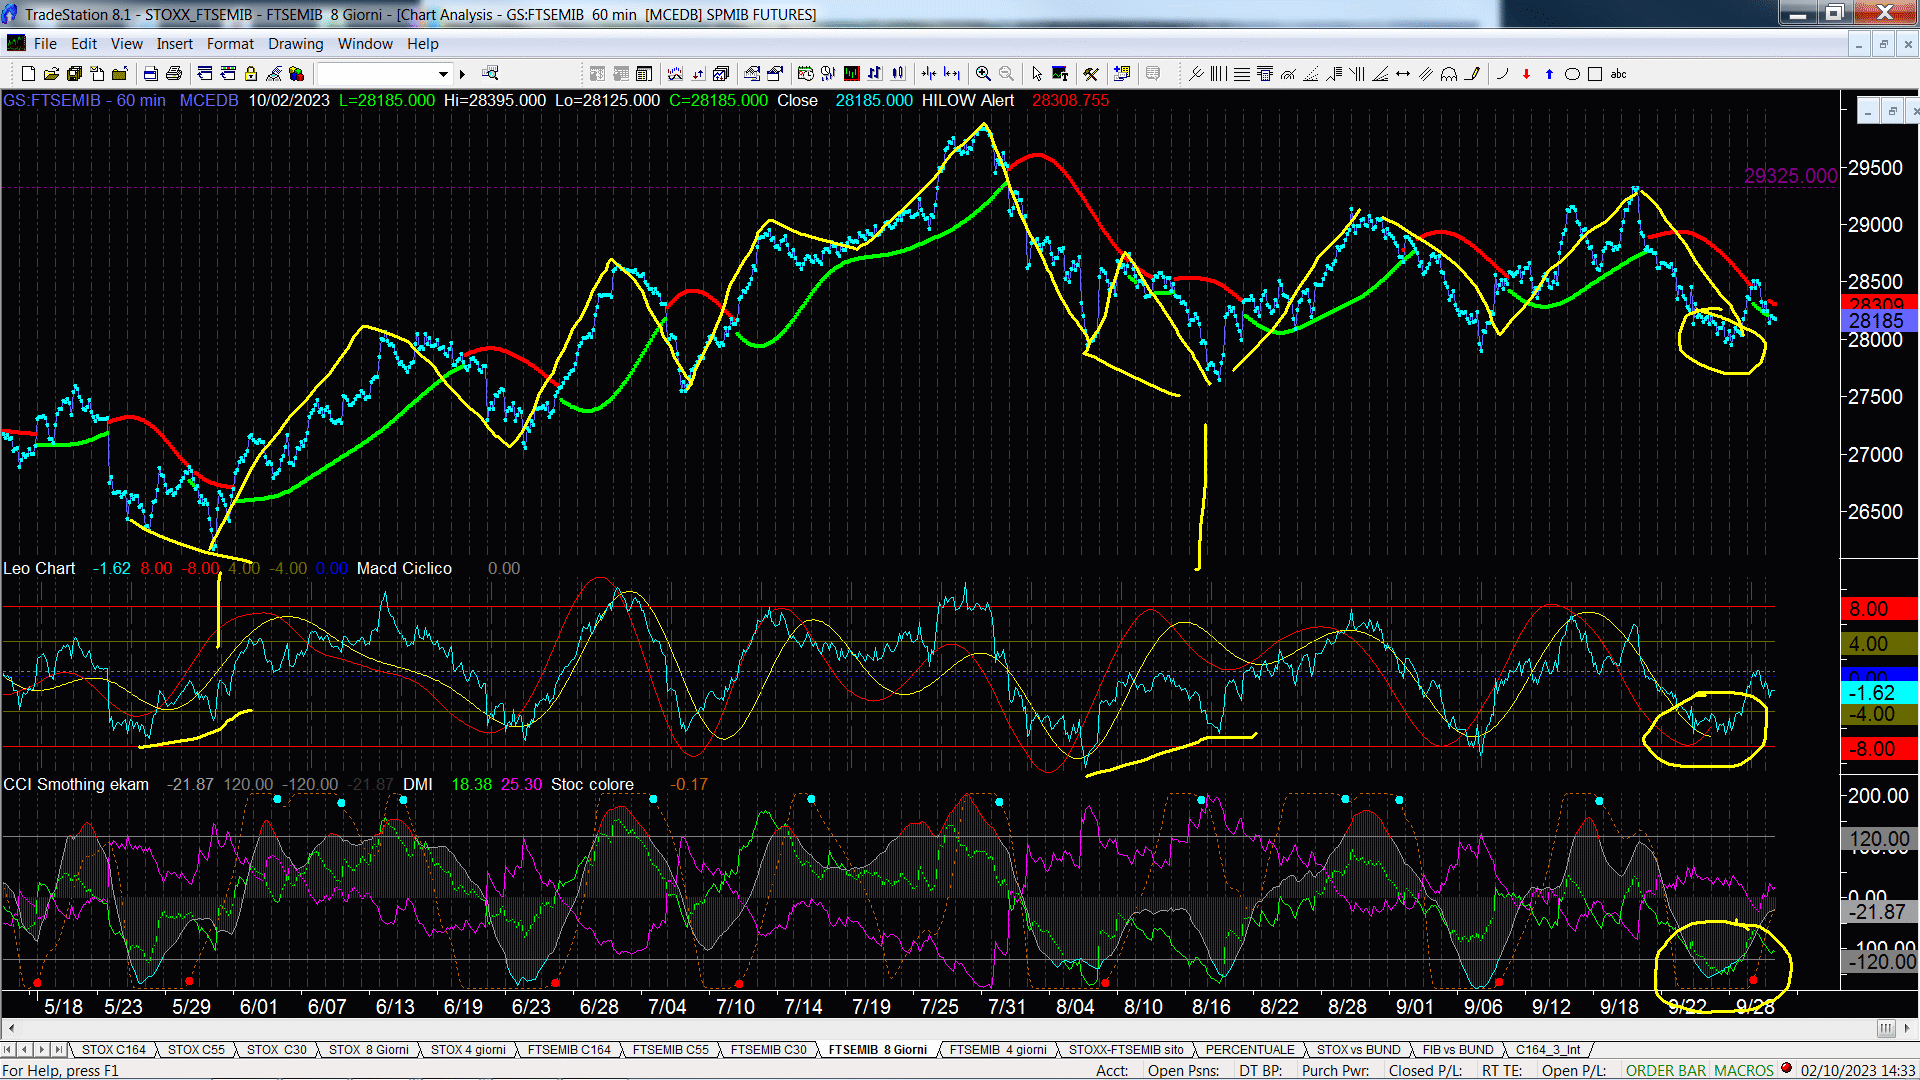Click the colored cubes toolbar icon
The image size is (1920, 1080).
point(296,74)
